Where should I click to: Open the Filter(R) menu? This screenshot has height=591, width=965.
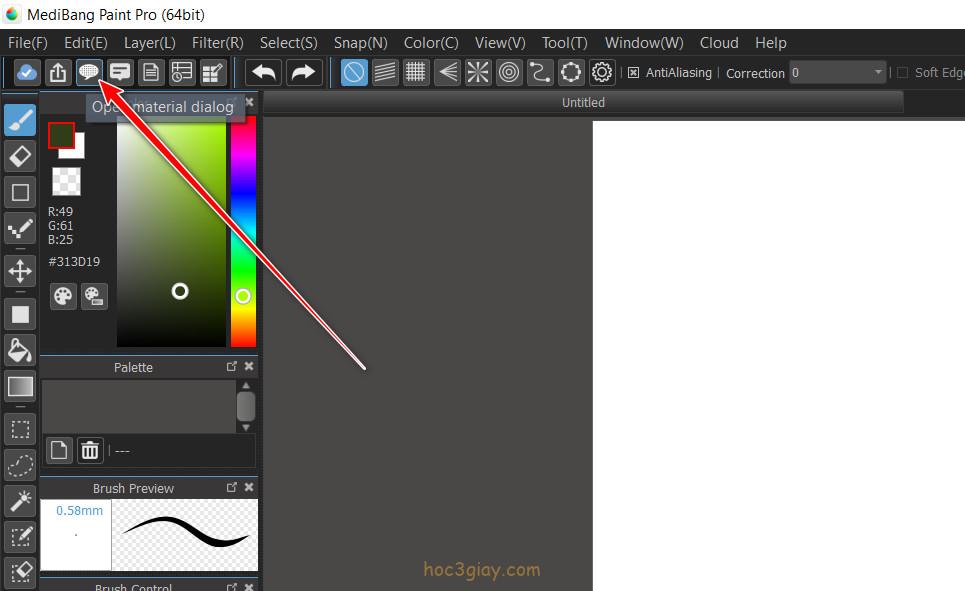[217, 43]
